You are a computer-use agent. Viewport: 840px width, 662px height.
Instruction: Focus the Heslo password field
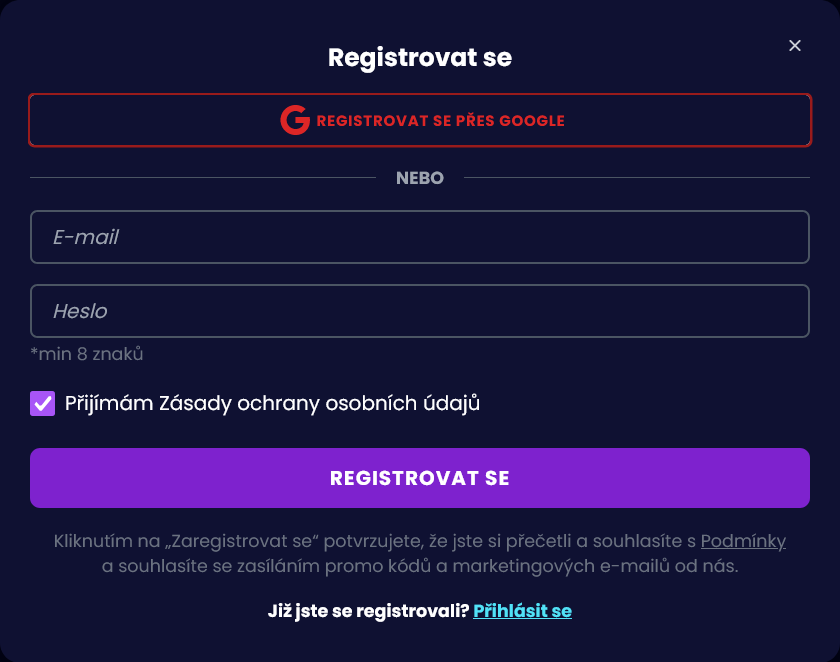[420, 311]
